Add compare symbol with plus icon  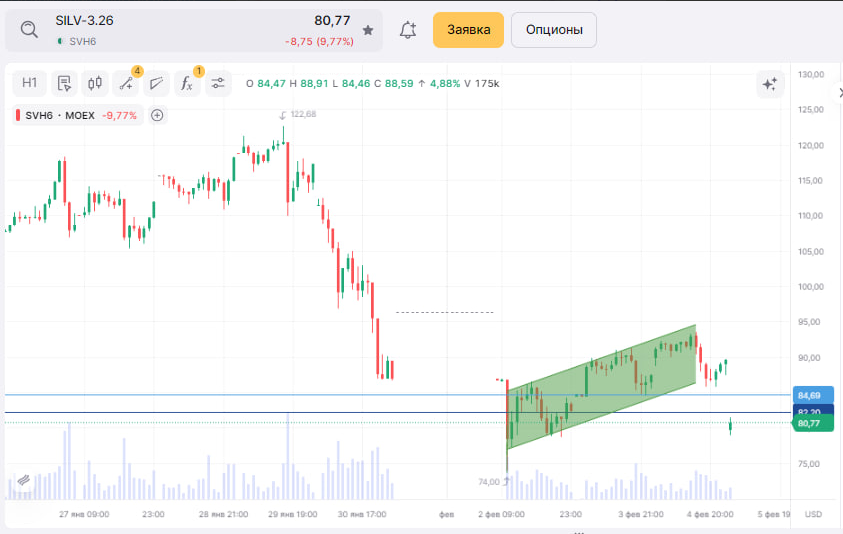pyautogui.click(x=157, y=115)
